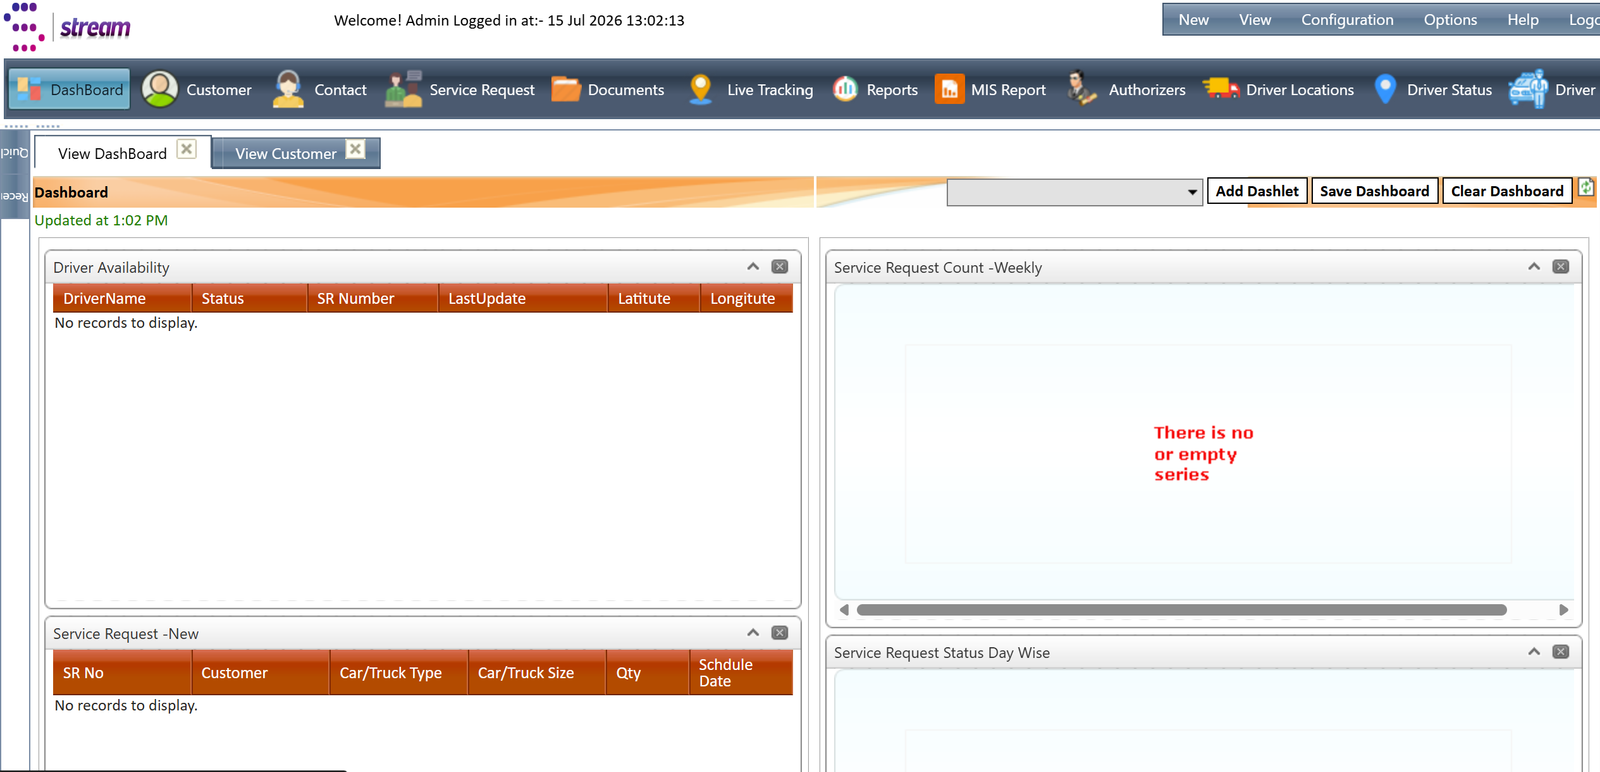
Task: Open the Options menu
Action: point(1450,20)
